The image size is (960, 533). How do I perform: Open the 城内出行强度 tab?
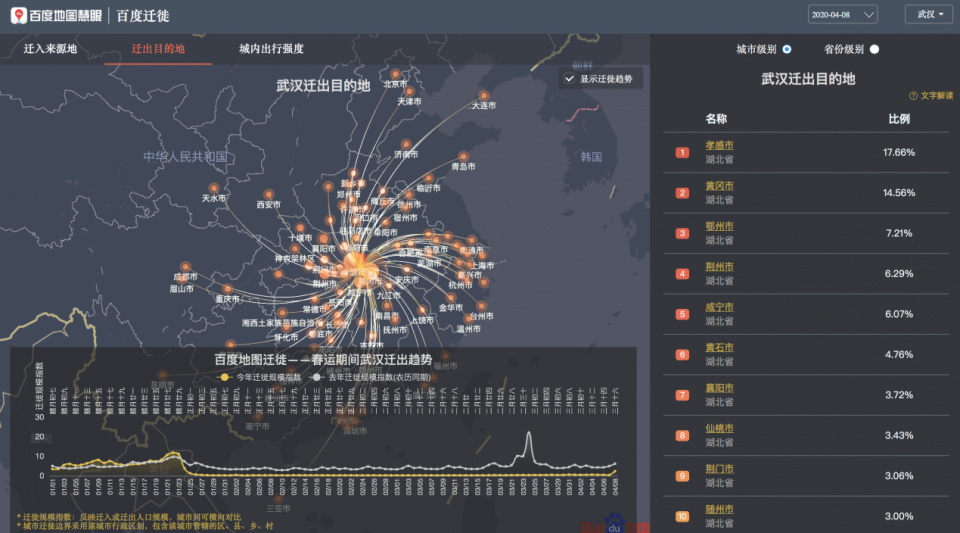point(271,49)
